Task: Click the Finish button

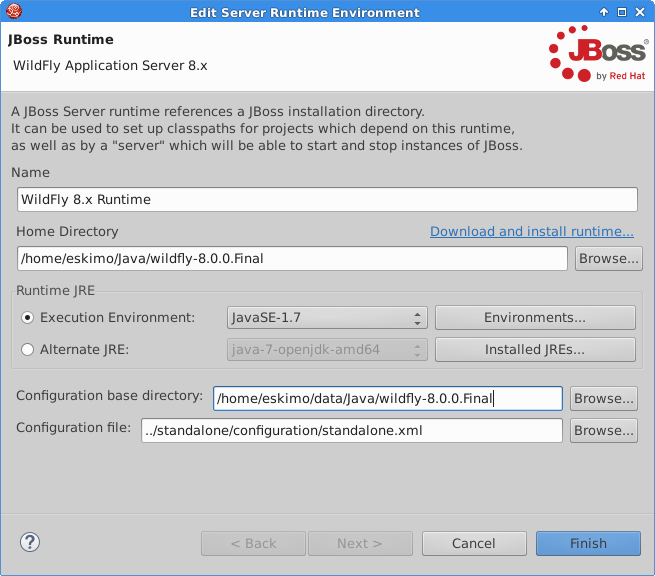Action: [x=588, y=543]
